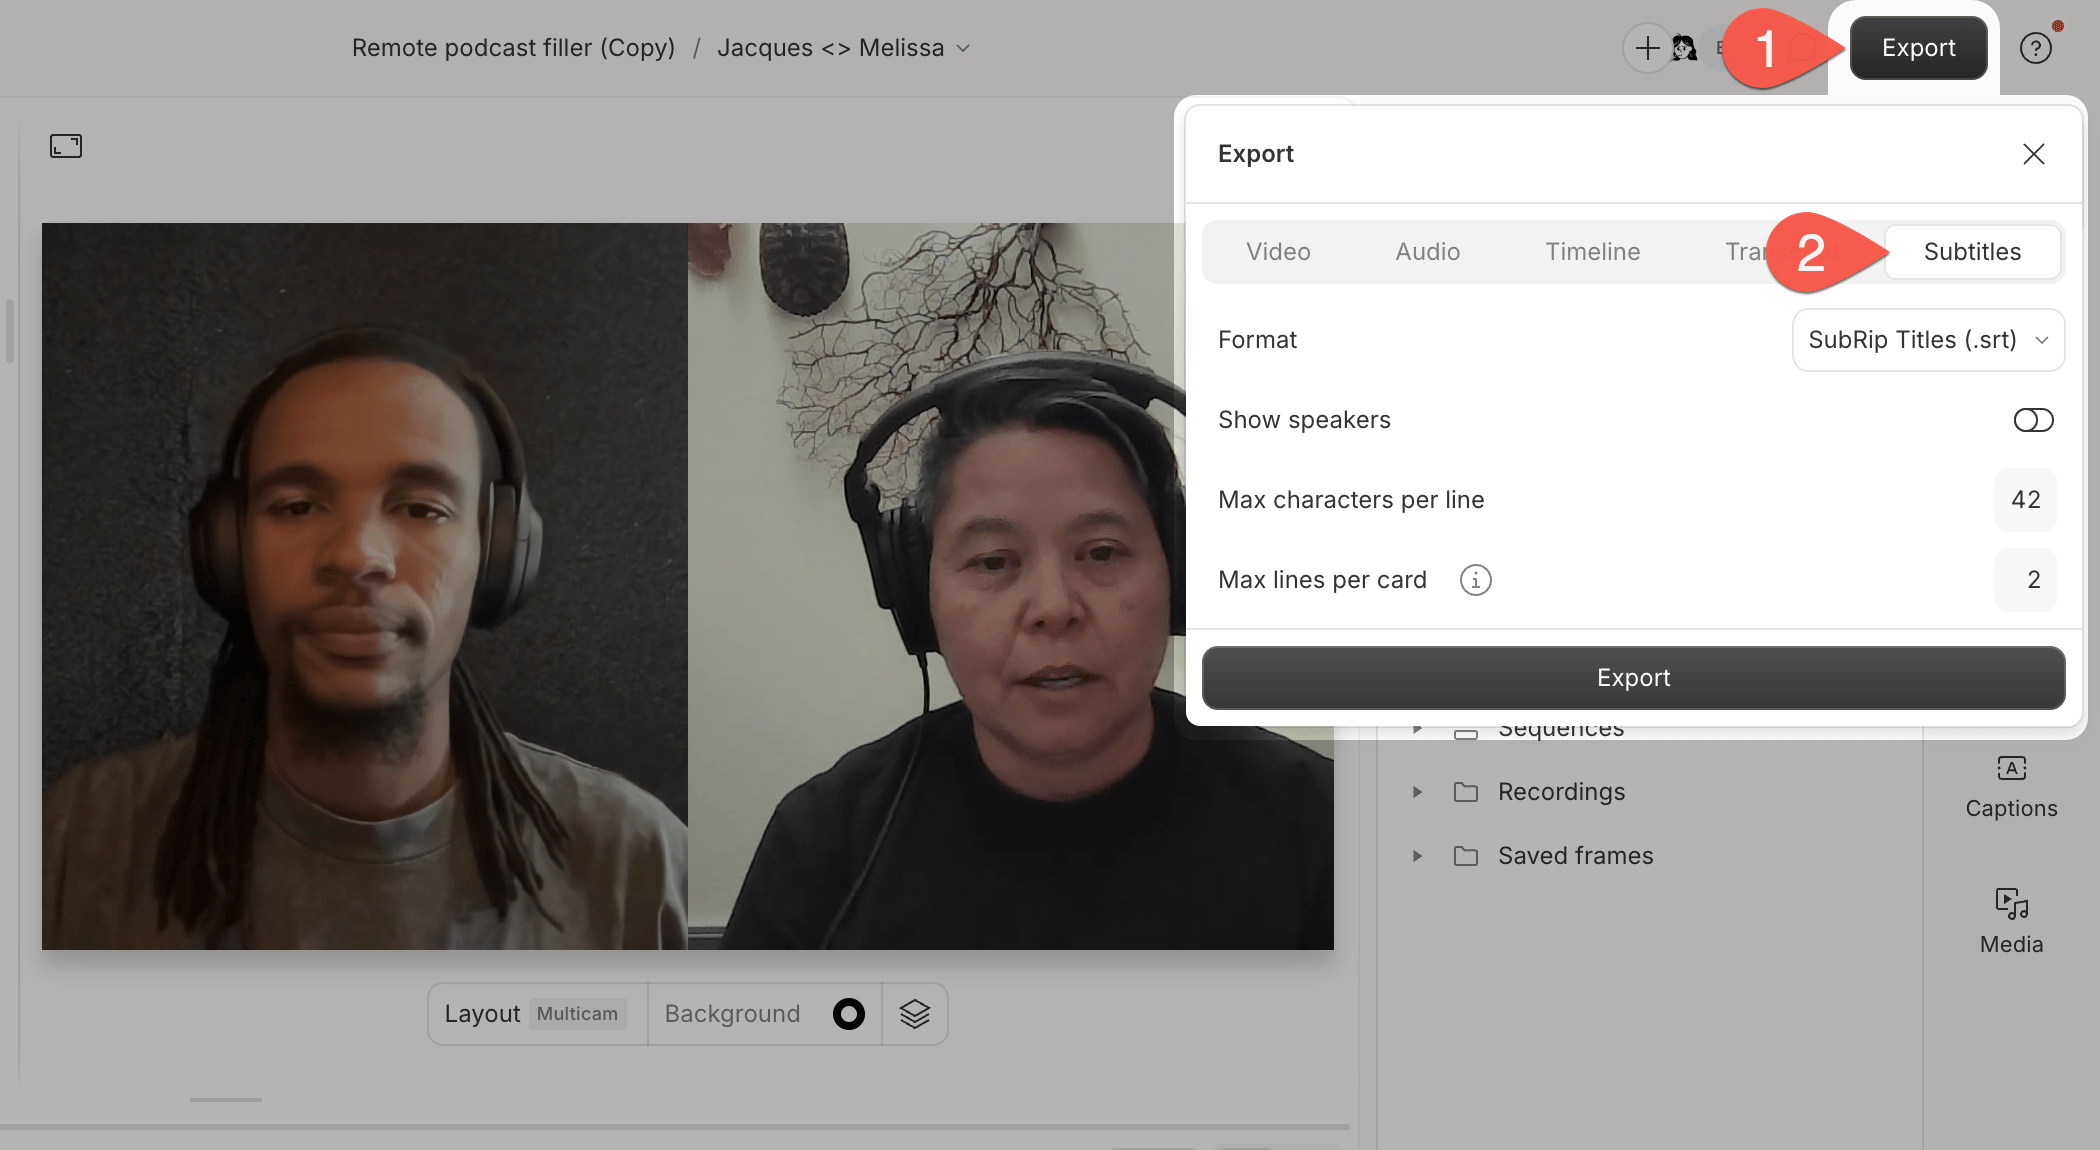The width and height of the screenshot is (2100, 1150).
Task: Click the user avatar icon in top bar
Action: coord(1684,48)
